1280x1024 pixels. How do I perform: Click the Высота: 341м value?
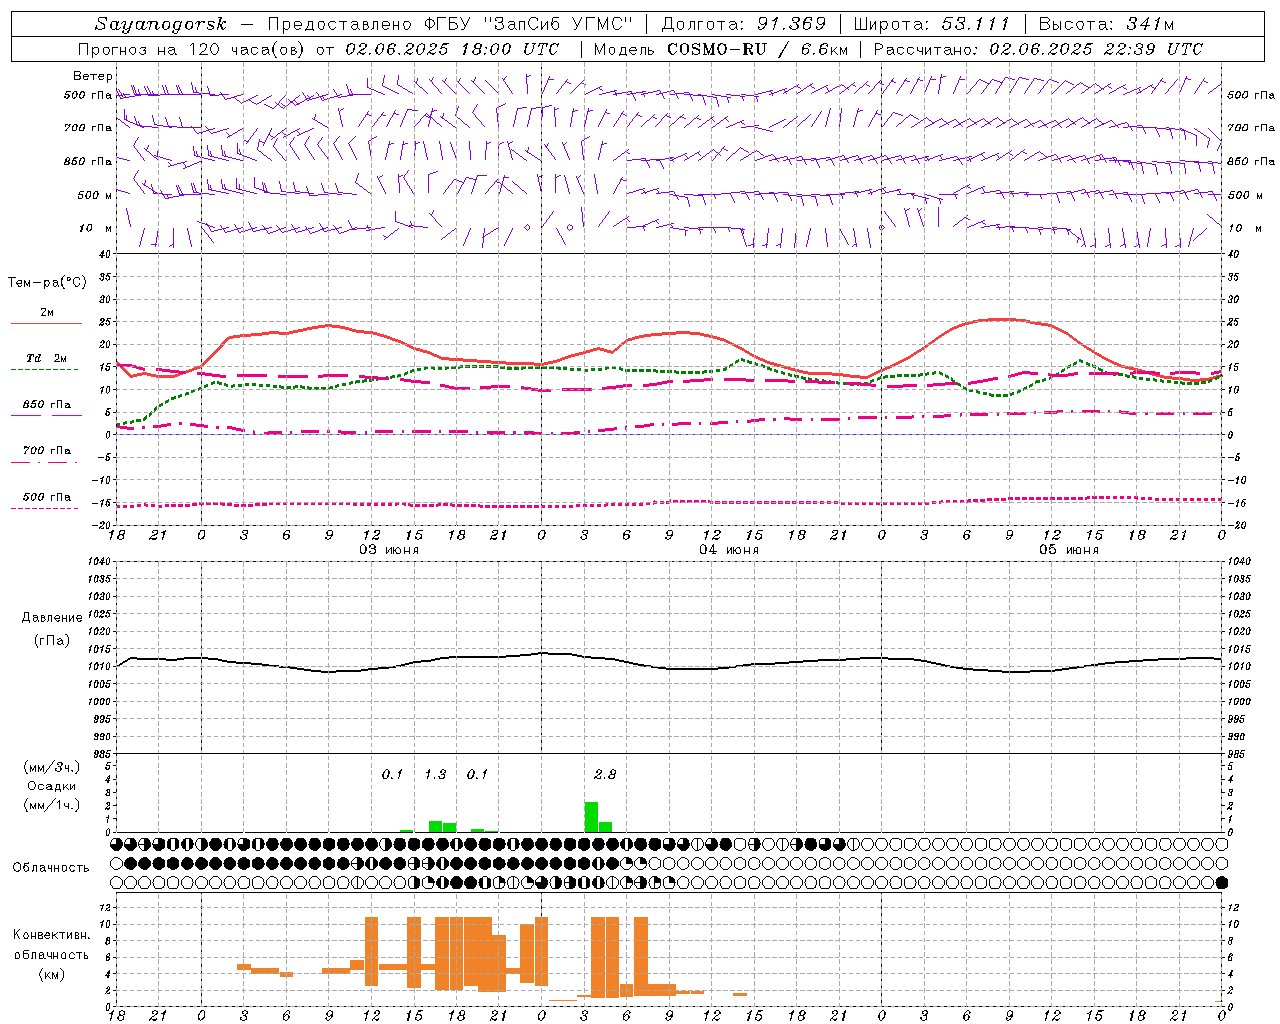1106,24
